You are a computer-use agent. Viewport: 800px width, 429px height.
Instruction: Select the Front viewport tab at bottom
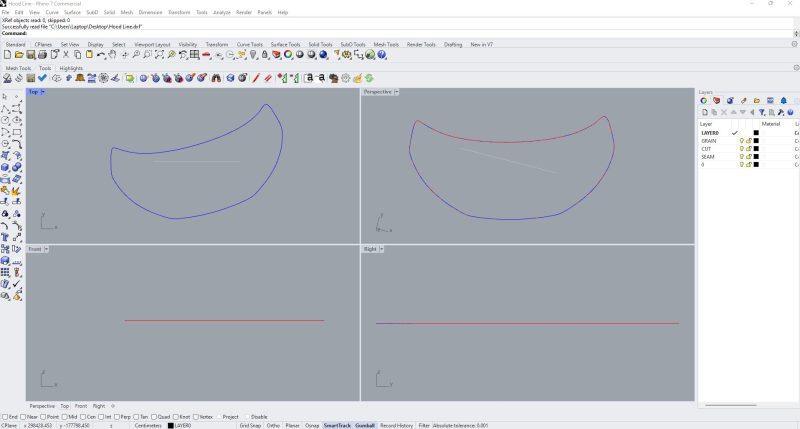pos(81,406)
